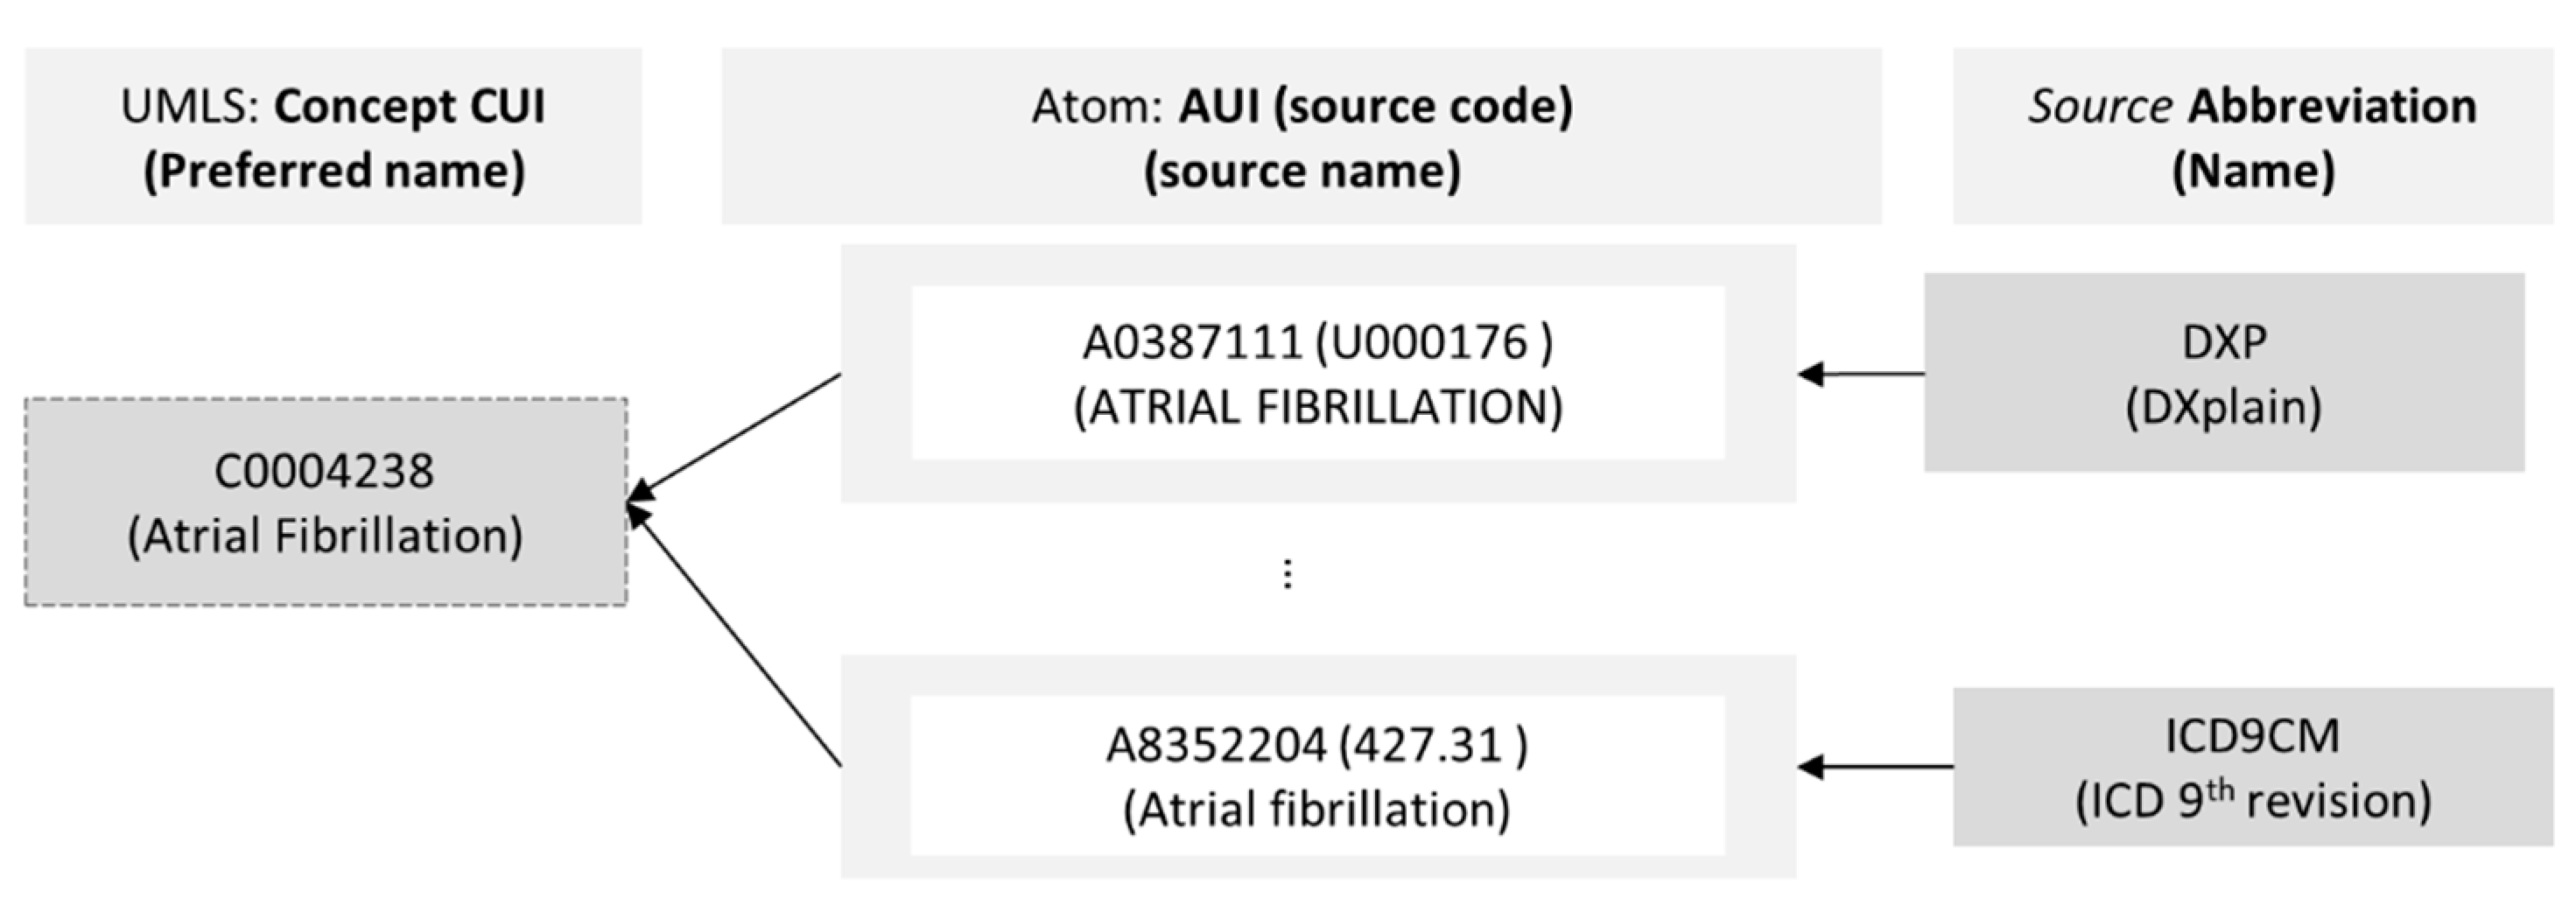Click the 427.31 source code text

tap(1432, 746)
